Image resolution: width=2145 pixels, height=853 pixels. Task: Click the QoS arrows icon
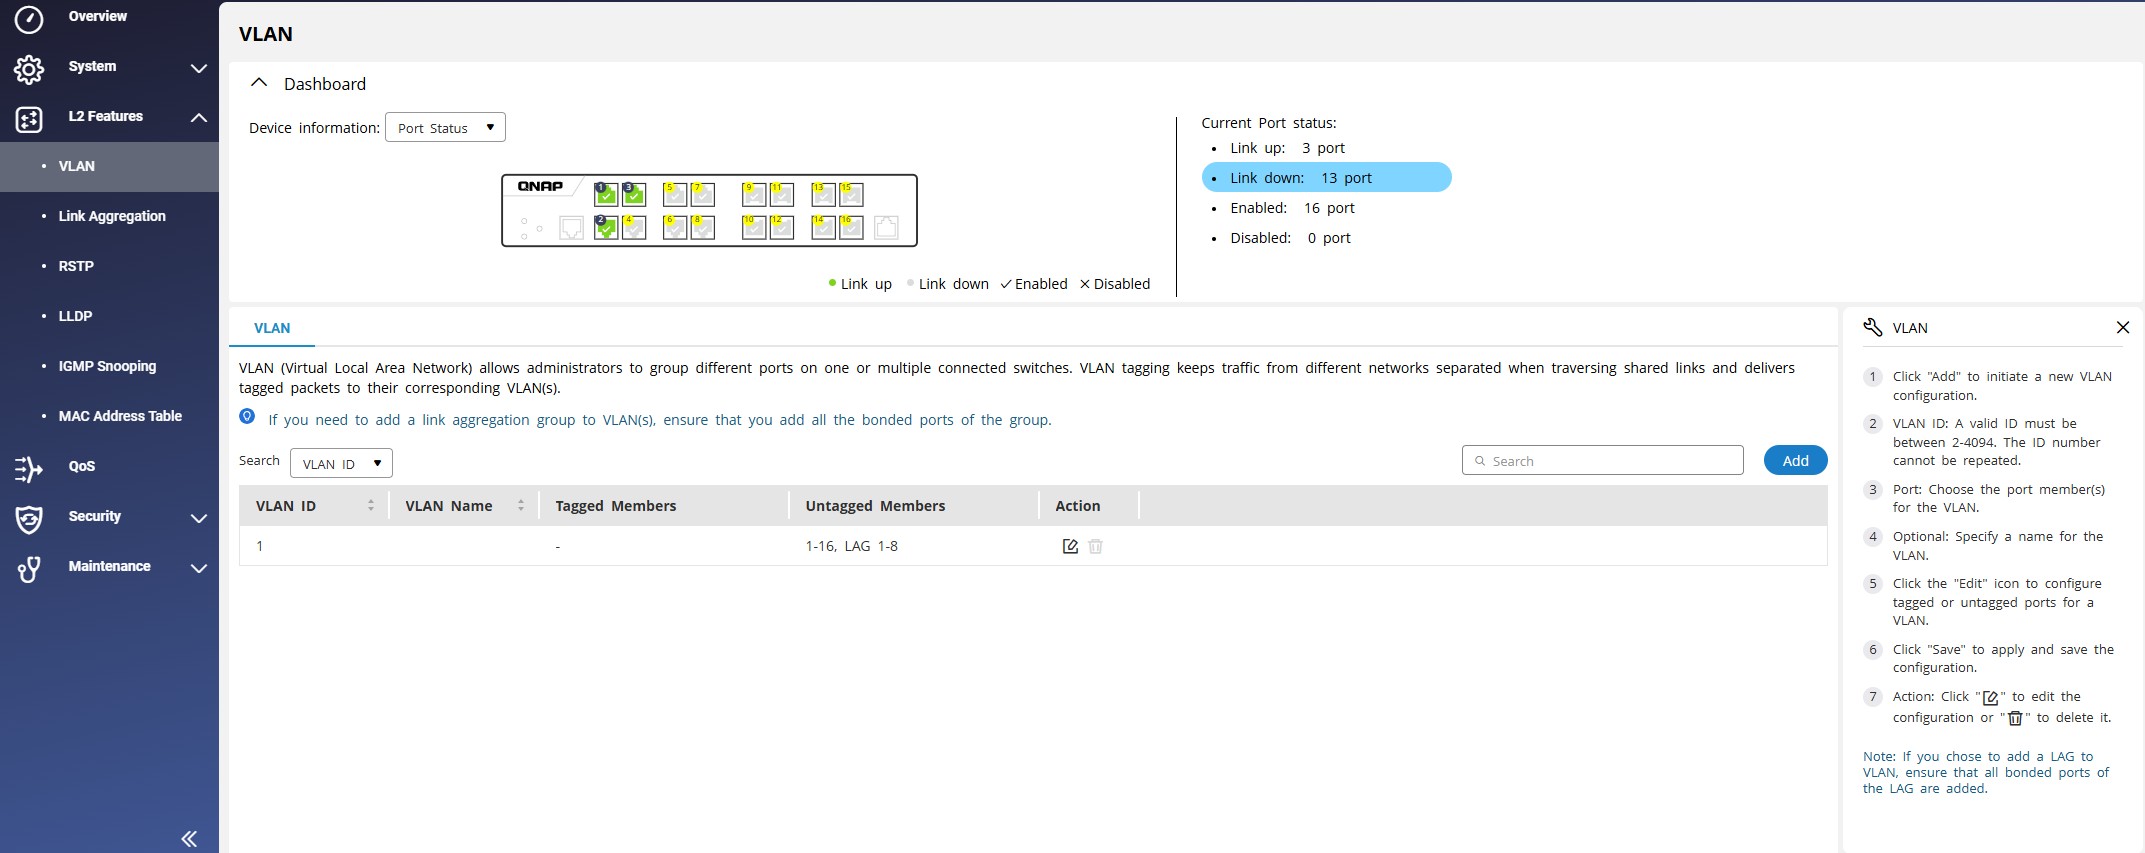pos(29,468)
